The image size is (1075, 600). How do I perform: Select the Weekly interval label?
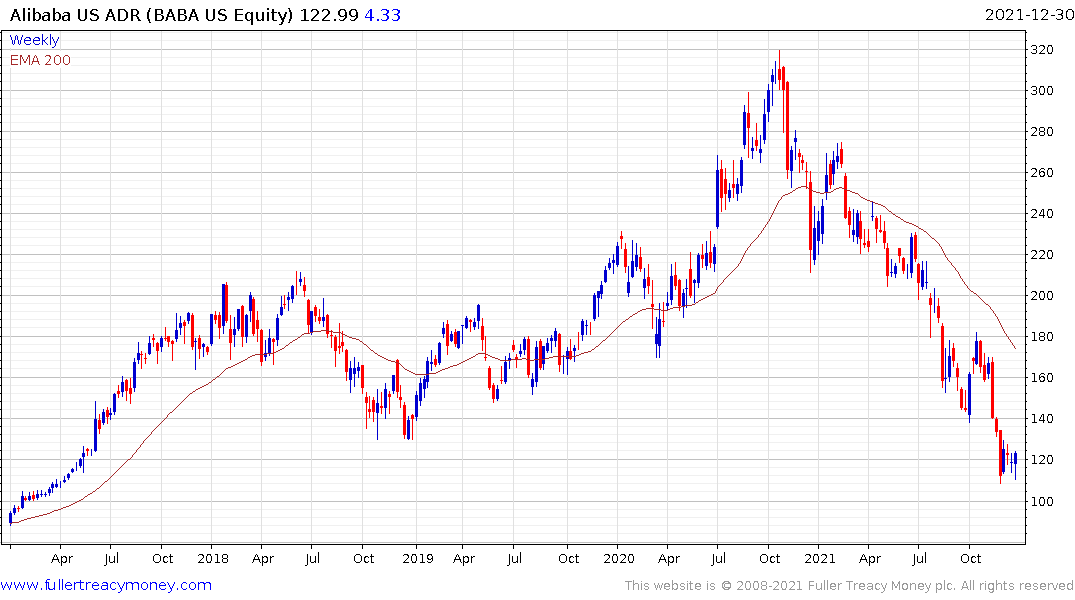pyautogui.click(x=34, y=40)
